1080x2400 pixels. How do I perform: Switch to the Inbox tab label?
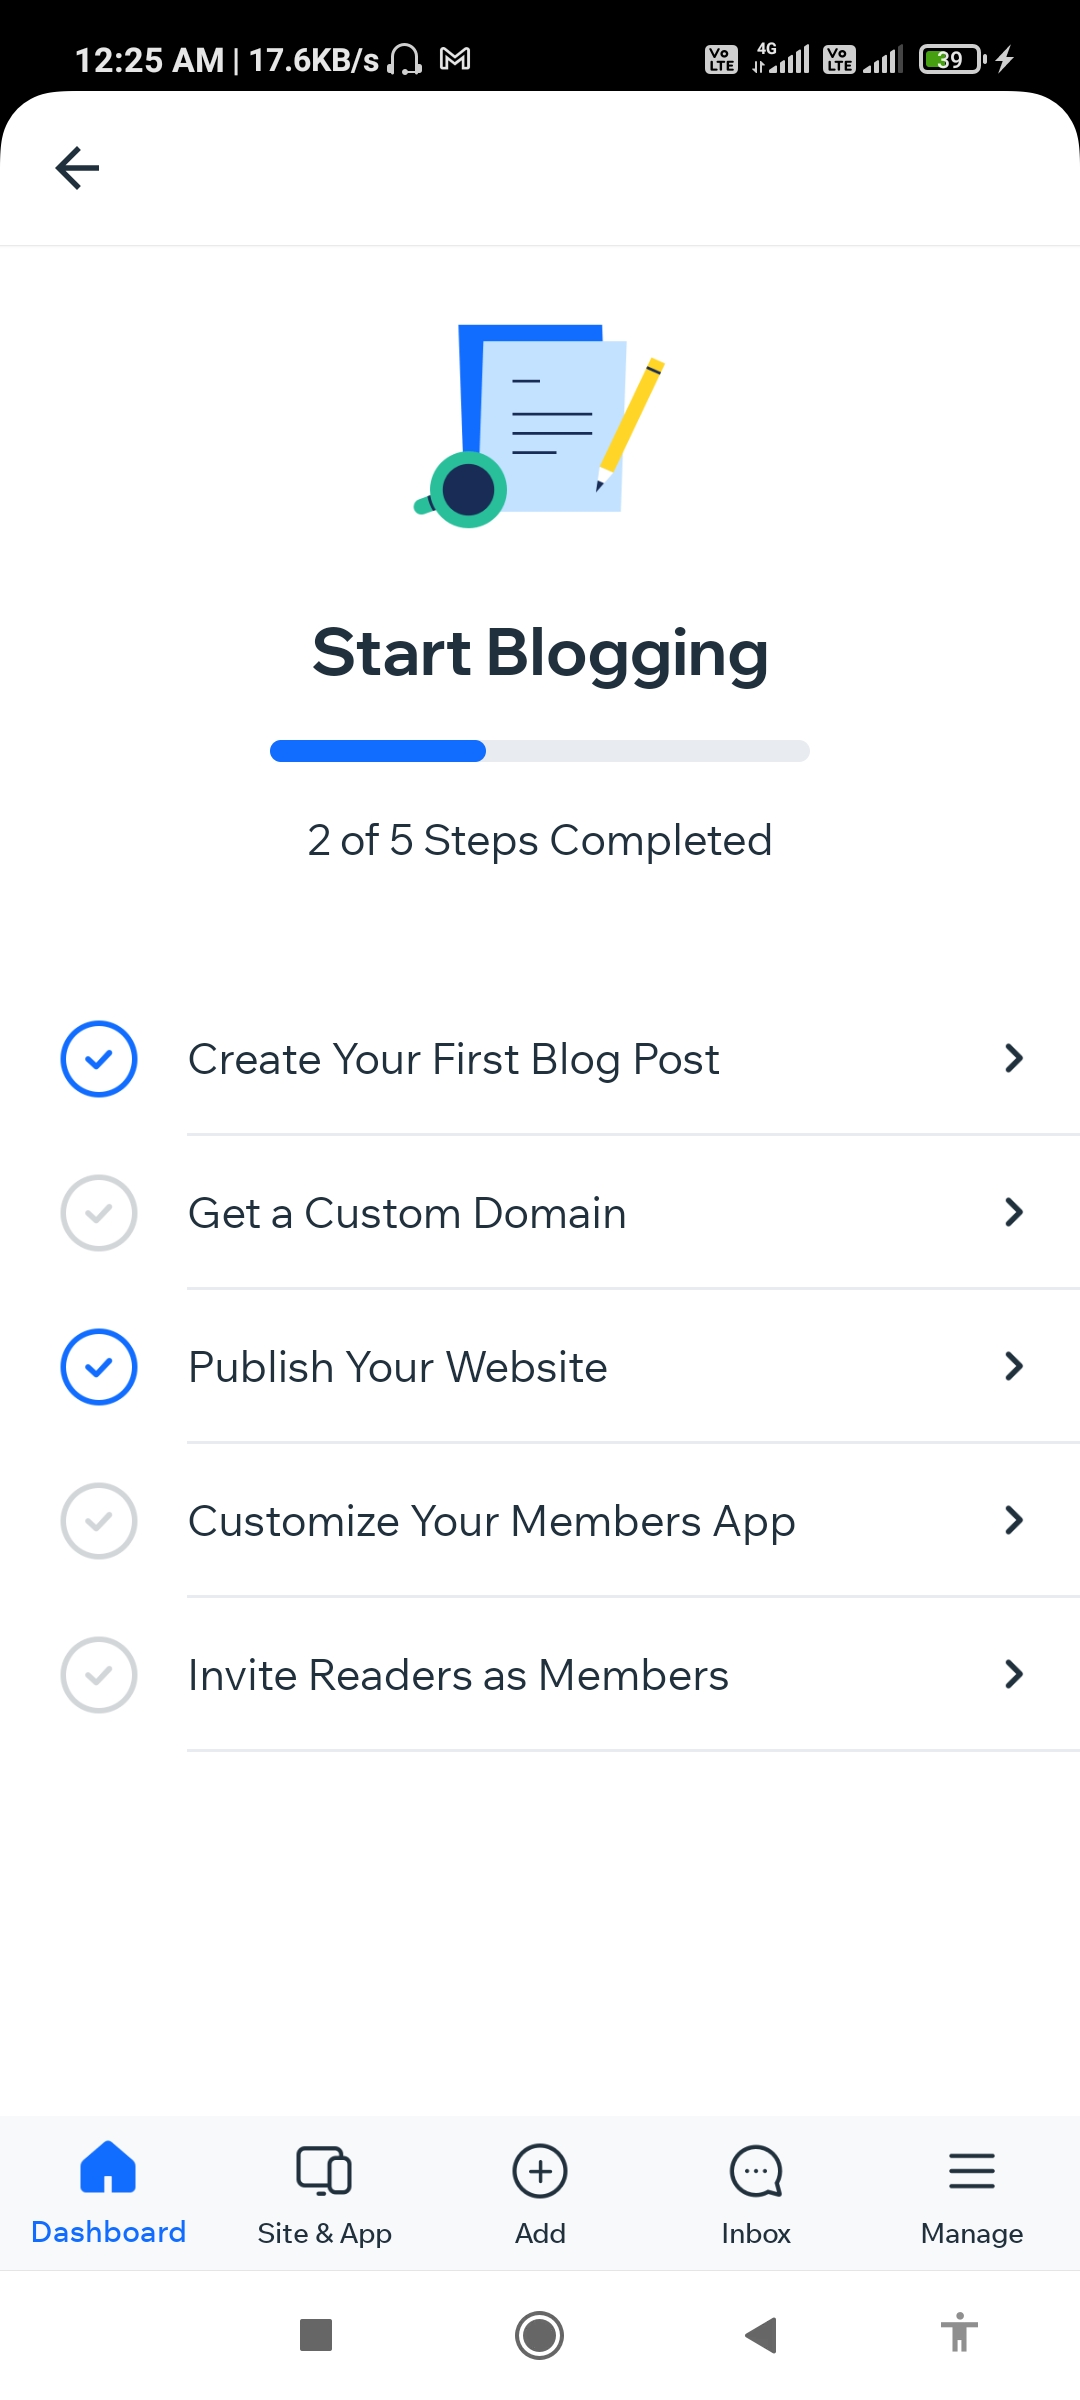point(756,2233)
